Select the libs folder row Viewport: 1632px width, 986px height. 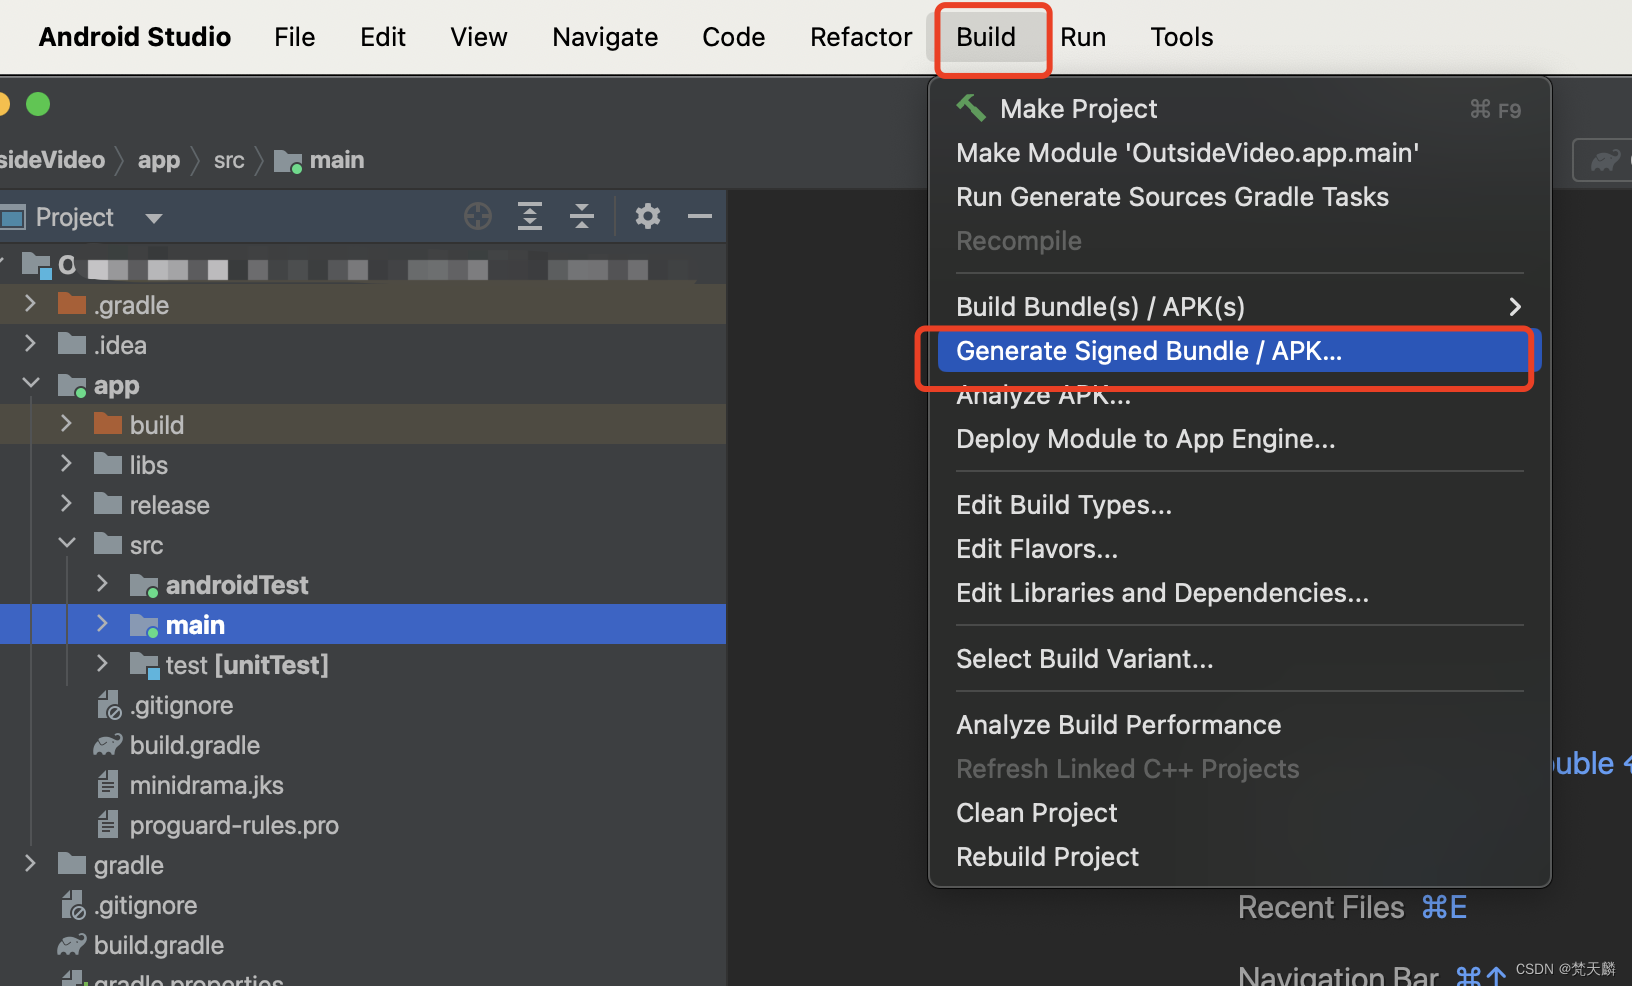363,464
